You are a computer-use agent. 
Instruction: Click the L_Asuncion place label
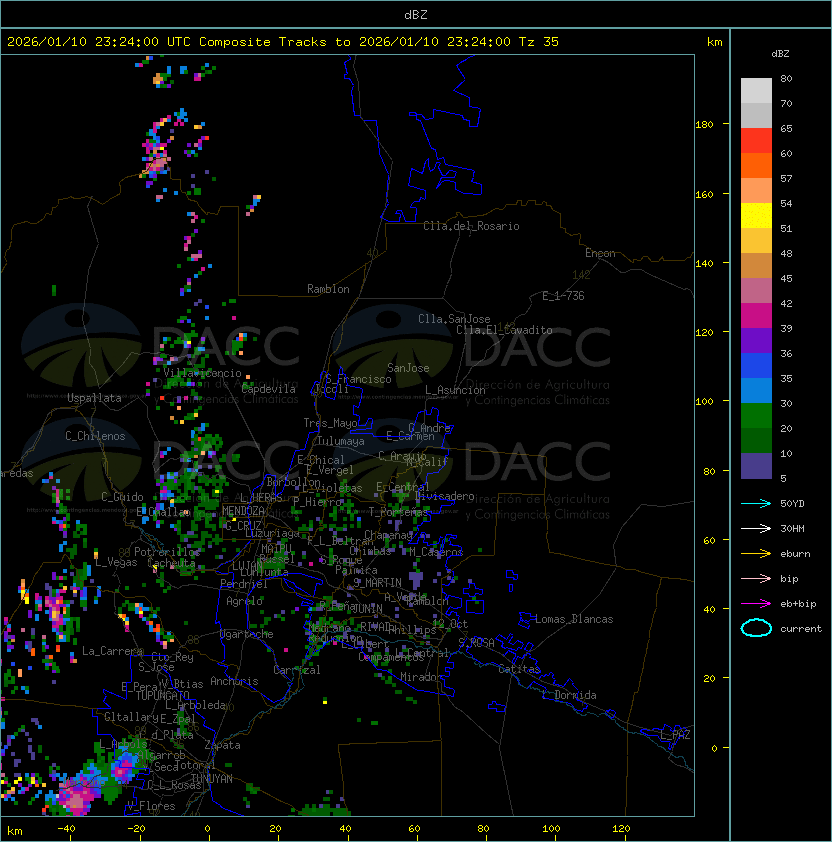coord(455,390)
